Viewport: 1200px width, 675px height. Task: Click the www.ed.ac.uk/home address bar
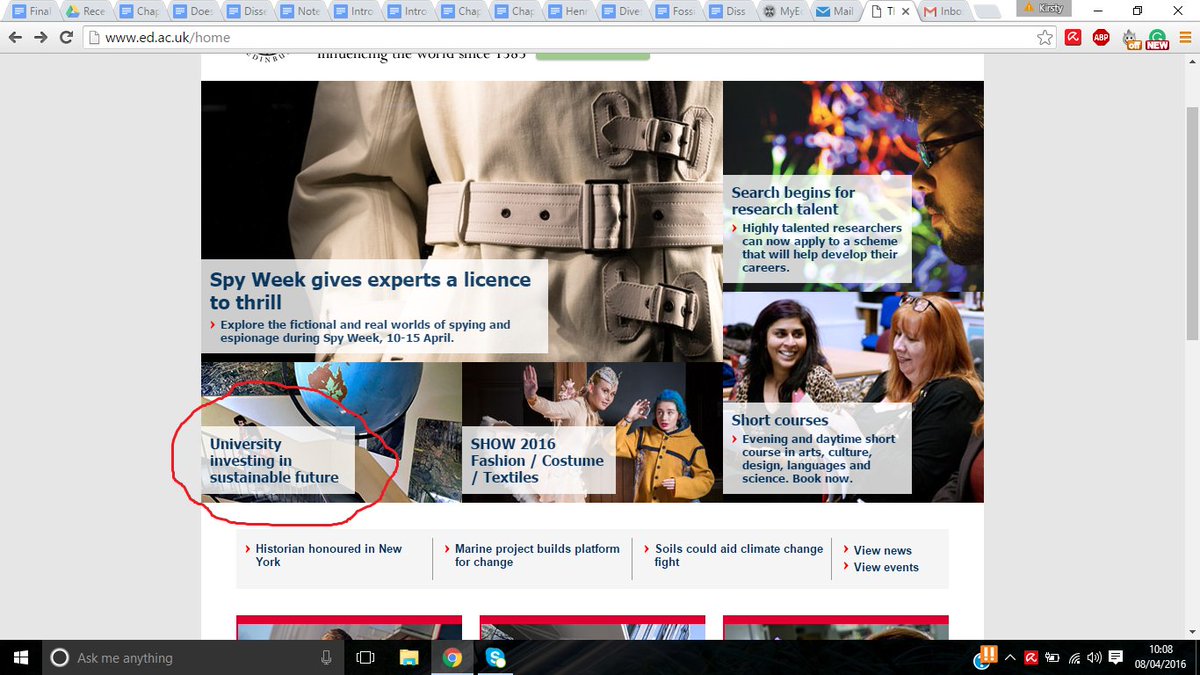click(x=560, y=38)
